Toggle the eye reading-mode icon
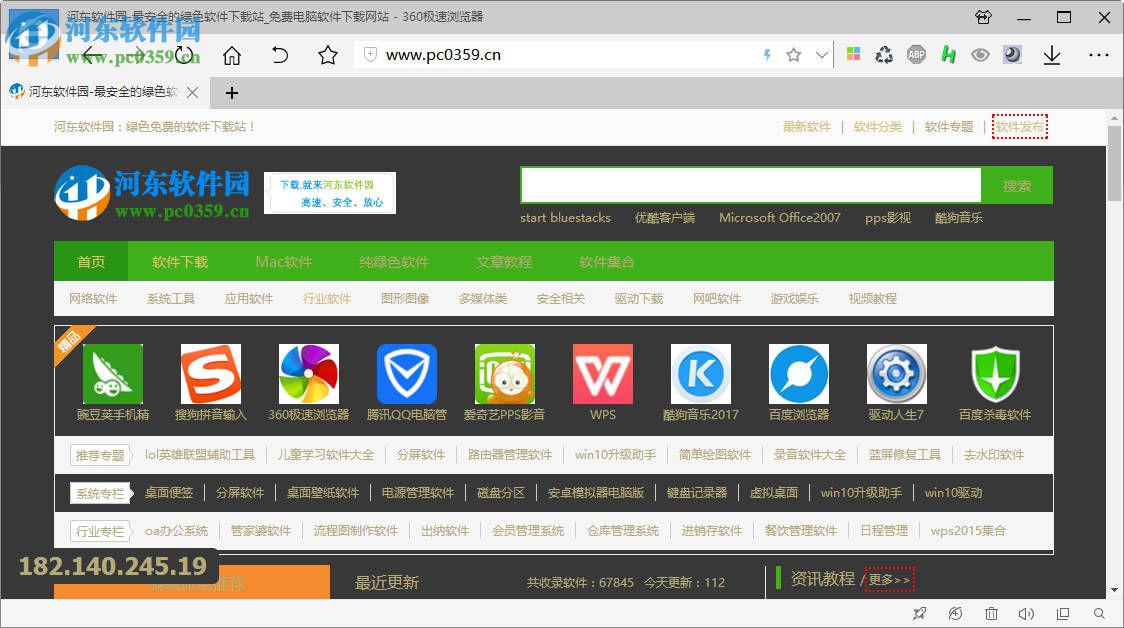 coord(981,55)
